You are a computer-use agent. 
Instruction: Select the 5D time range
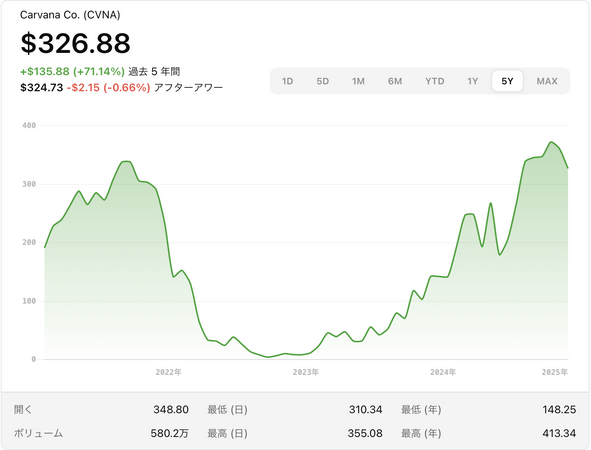pyautogui.click(x=323, y=81)
